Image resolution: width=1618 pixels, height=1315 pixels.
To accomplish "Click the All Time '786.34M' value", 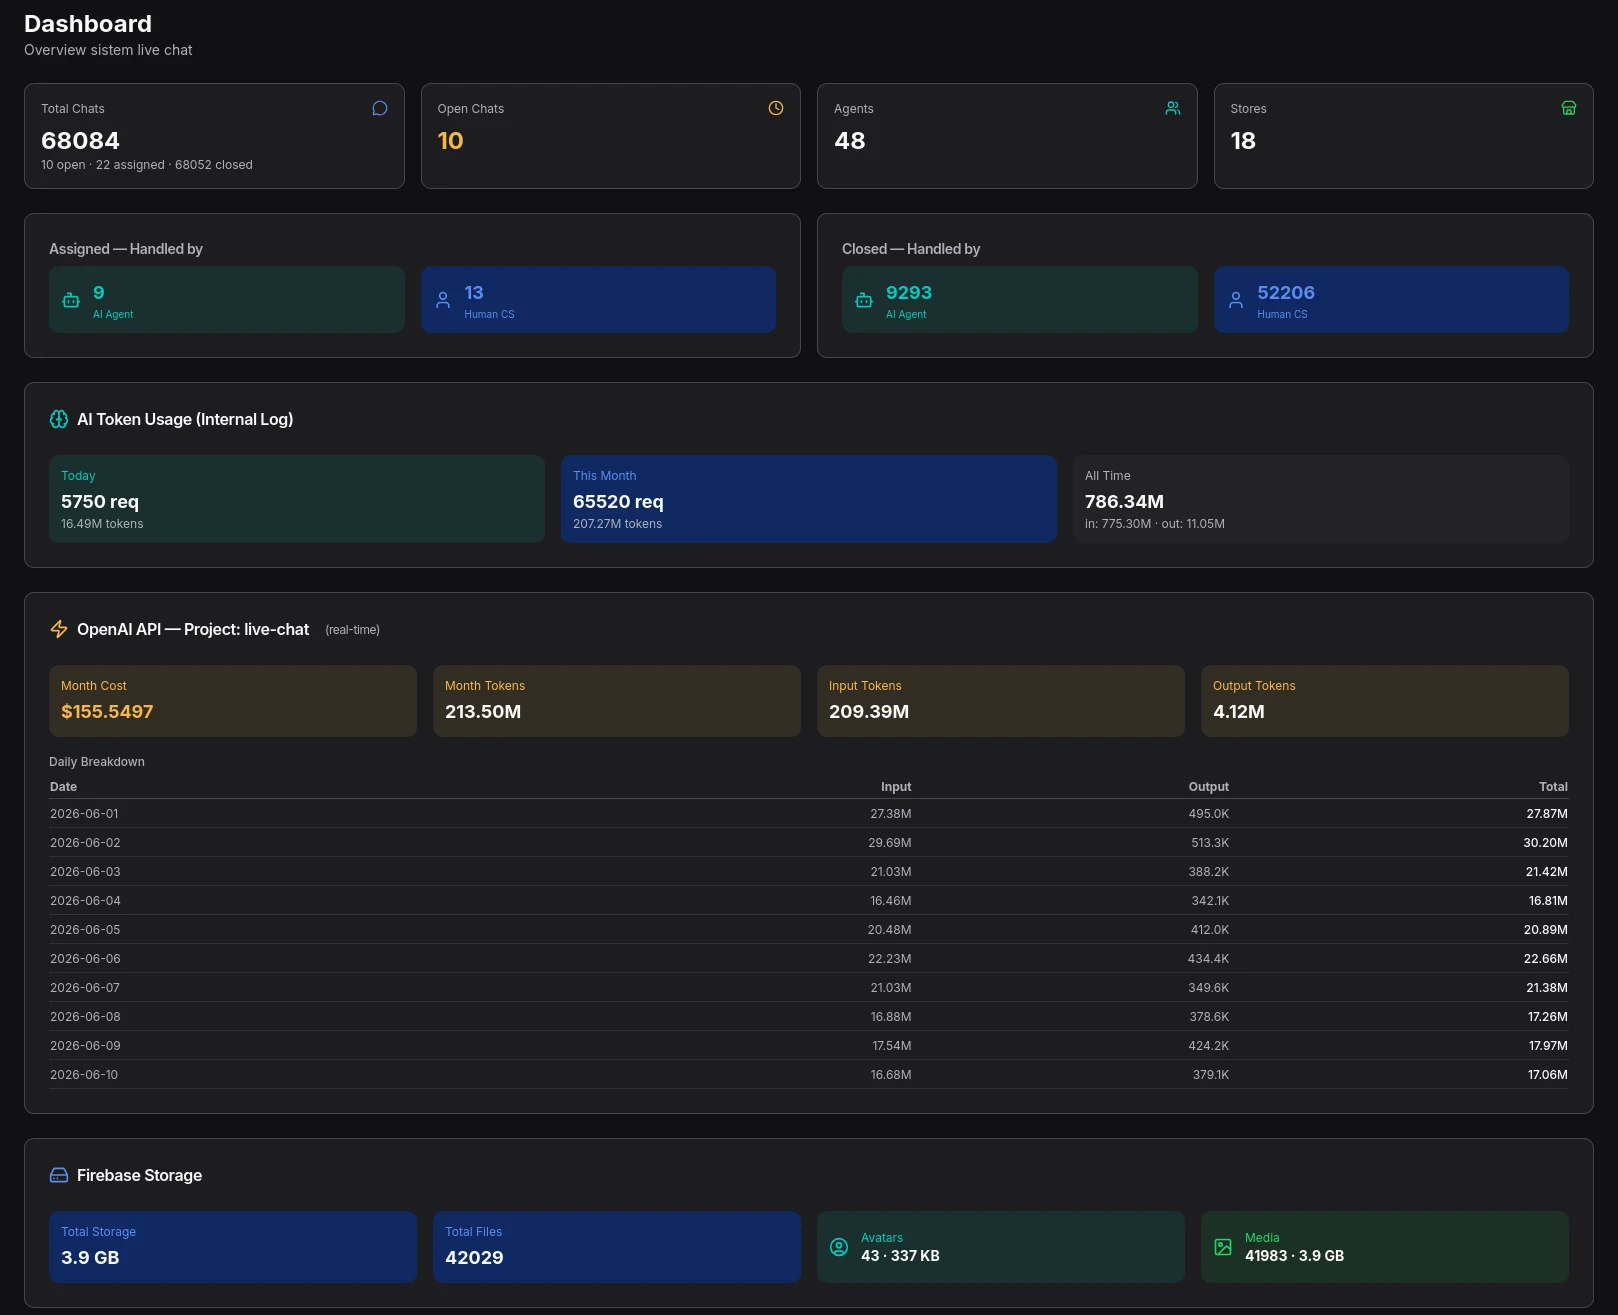I will pyautogui.click(x=1124, y=502).
